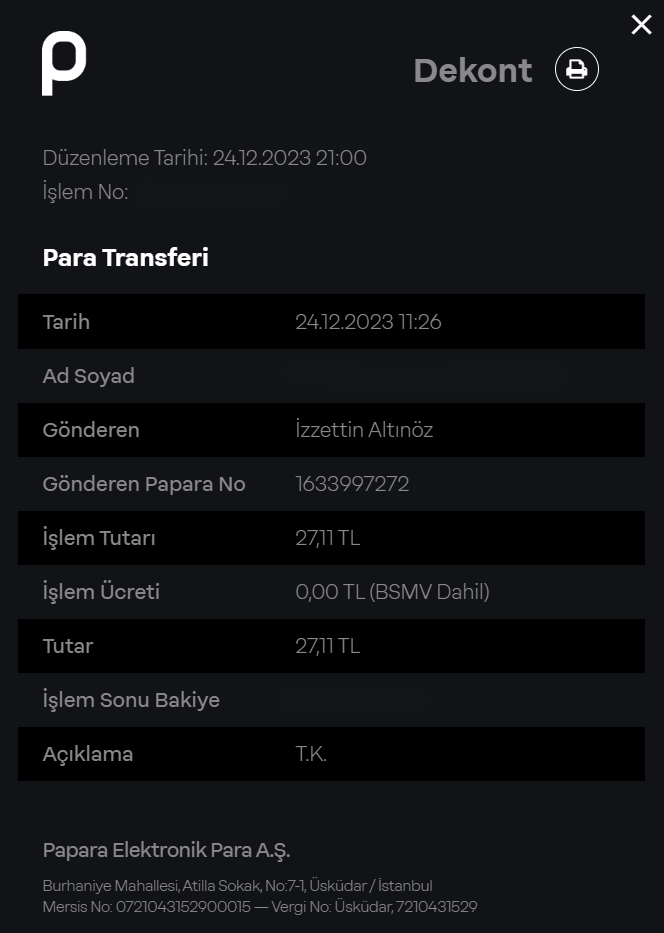This screenshot has width=664, height=933.
Task: Click the İşlem Tutarı label
Action: click(x=98, y=538)
